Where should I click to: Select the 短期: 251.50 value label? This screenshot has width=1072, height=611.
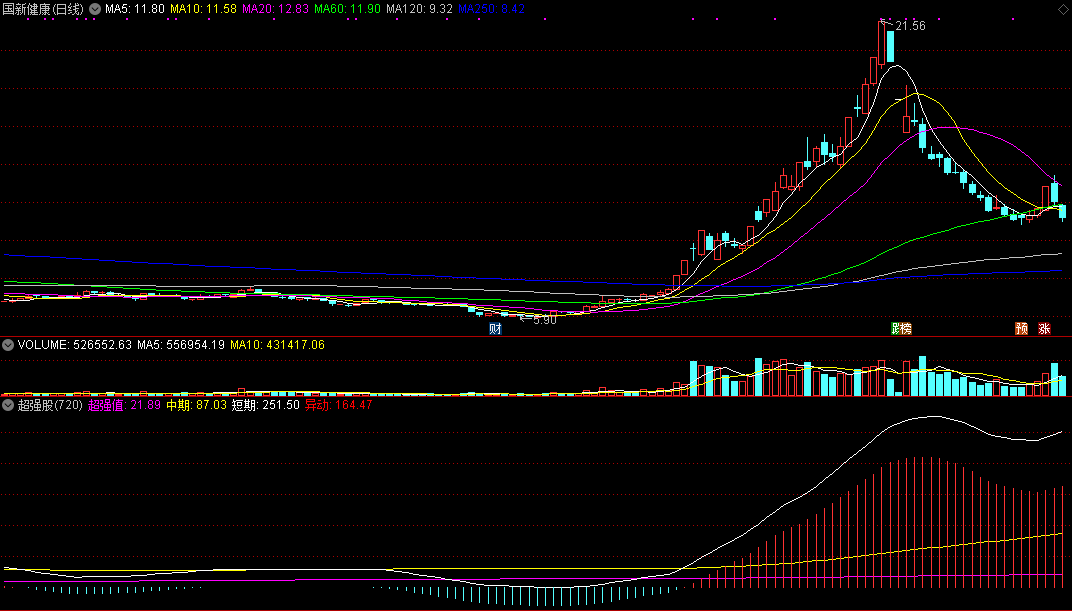click(265, 405)
